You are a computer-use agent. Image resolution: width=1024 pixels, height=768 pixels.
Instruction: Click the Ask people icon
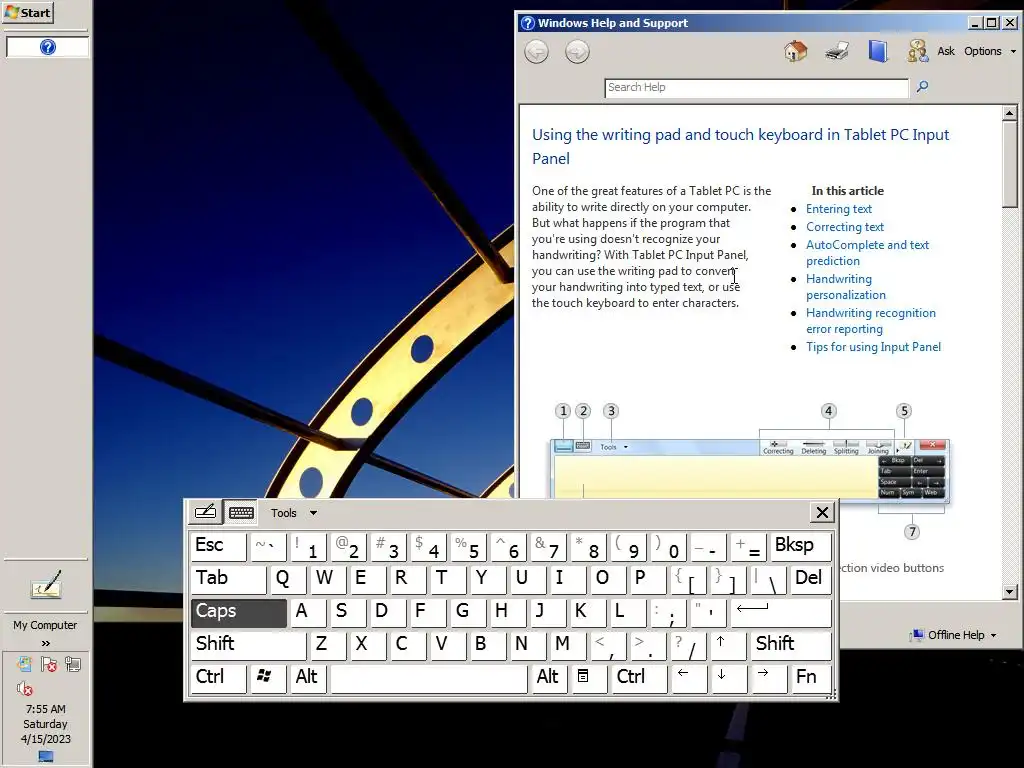click(918, 51)
